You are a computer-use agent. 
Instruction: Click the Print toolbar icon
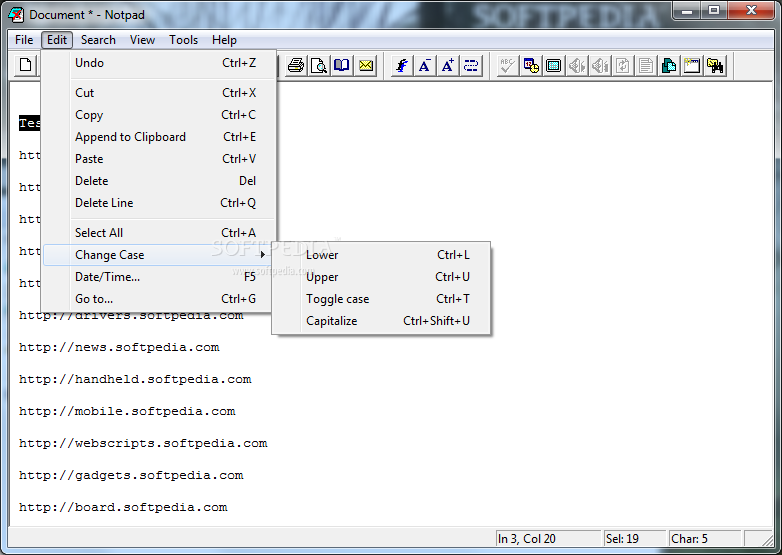pyautogui.click(x=296, y=65)
